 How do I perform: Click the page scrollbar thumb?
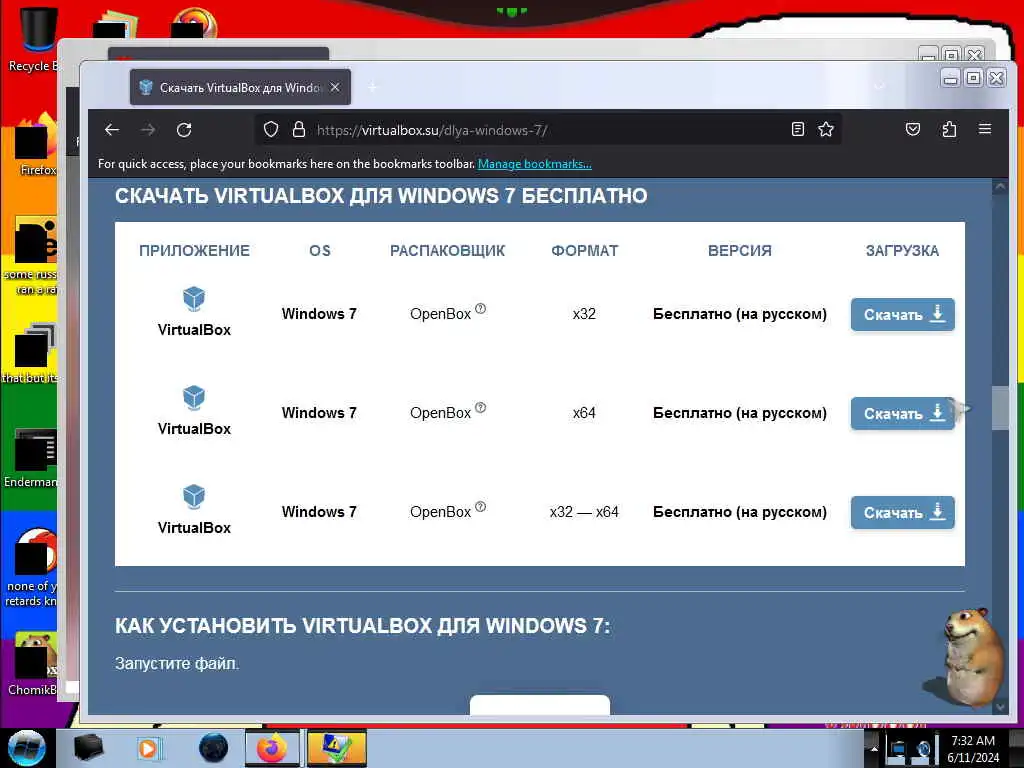[x=1000, y=408]
